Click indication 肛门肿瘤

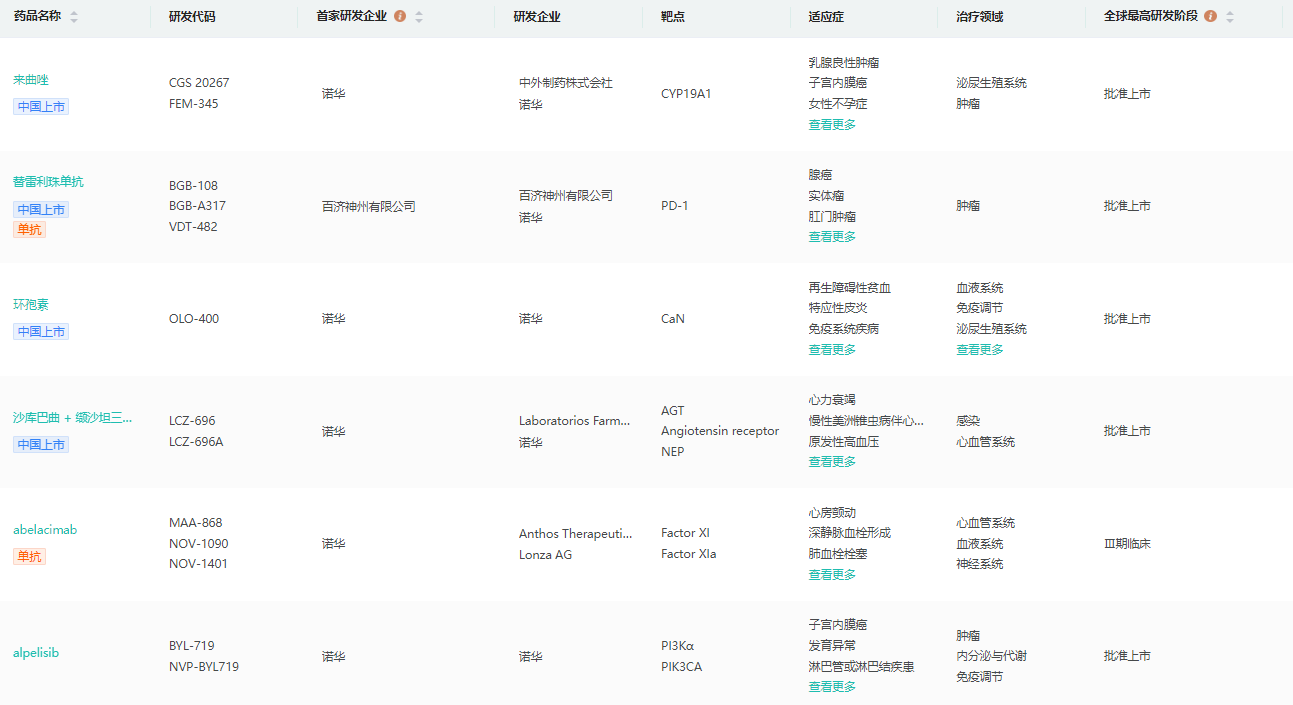click(832, 217)
